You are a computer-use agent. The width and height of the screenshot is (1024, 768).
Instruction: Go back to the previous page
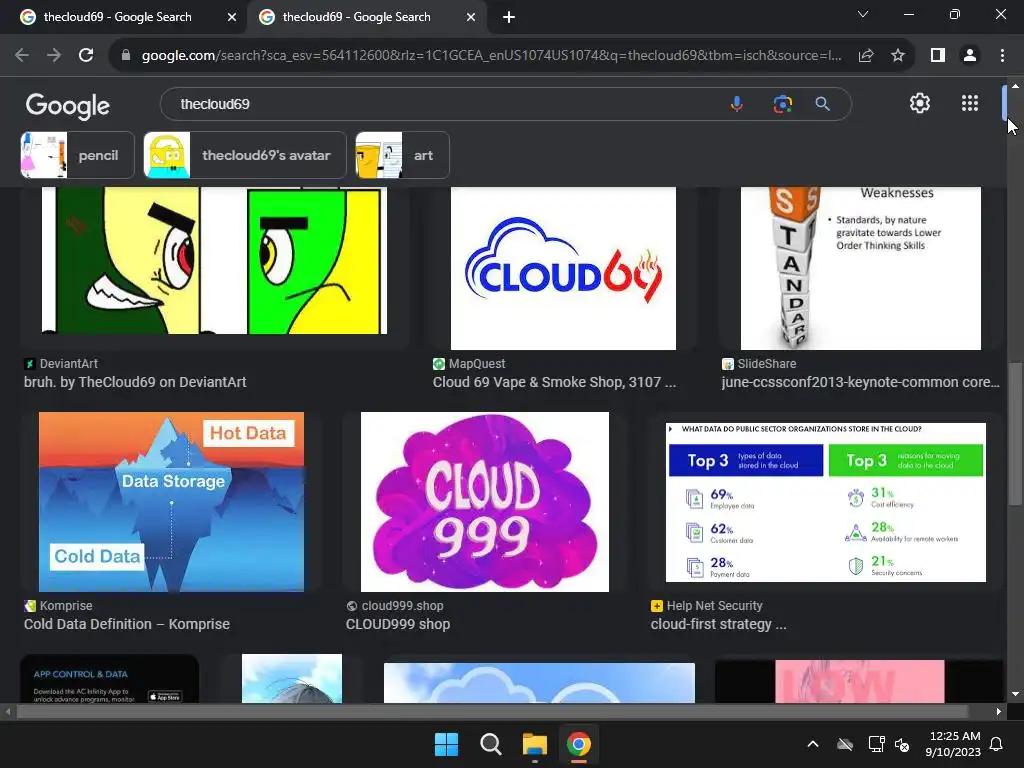tap(22, 56)
